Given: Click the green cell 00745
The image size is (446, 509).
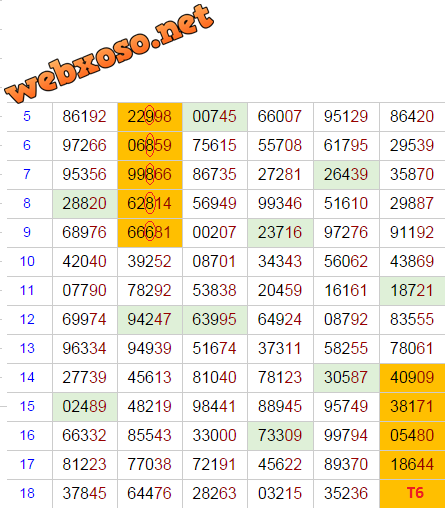Looking at the screenshot, I should 215,117.
